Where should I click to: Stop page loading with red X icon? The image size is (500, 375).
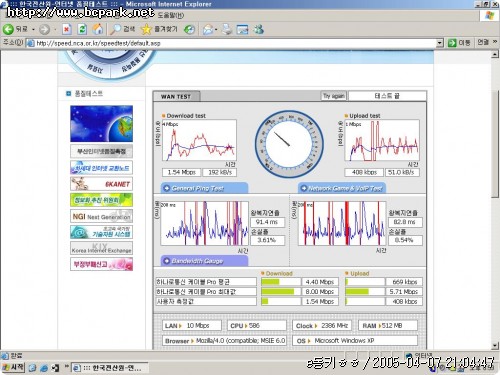tap(67, 29)
